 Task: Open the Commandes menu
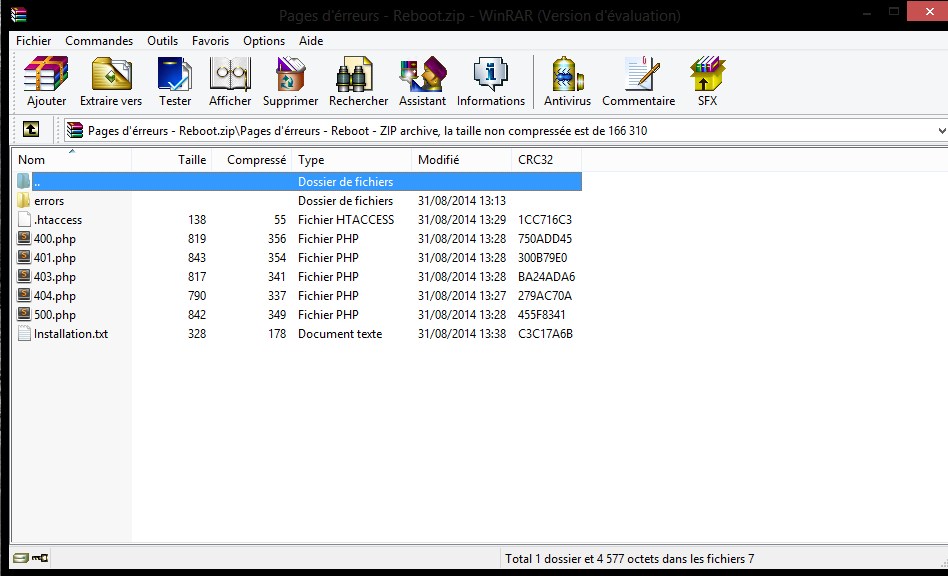(99, 40)
